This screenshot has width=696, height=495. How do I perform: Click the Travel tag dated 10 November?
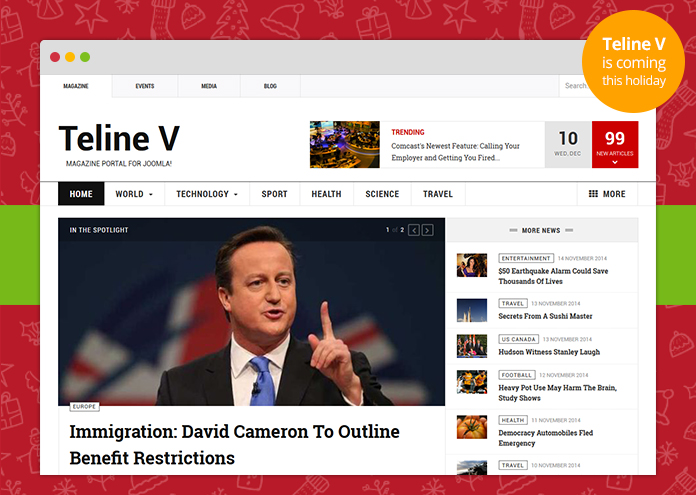point(513,465)
